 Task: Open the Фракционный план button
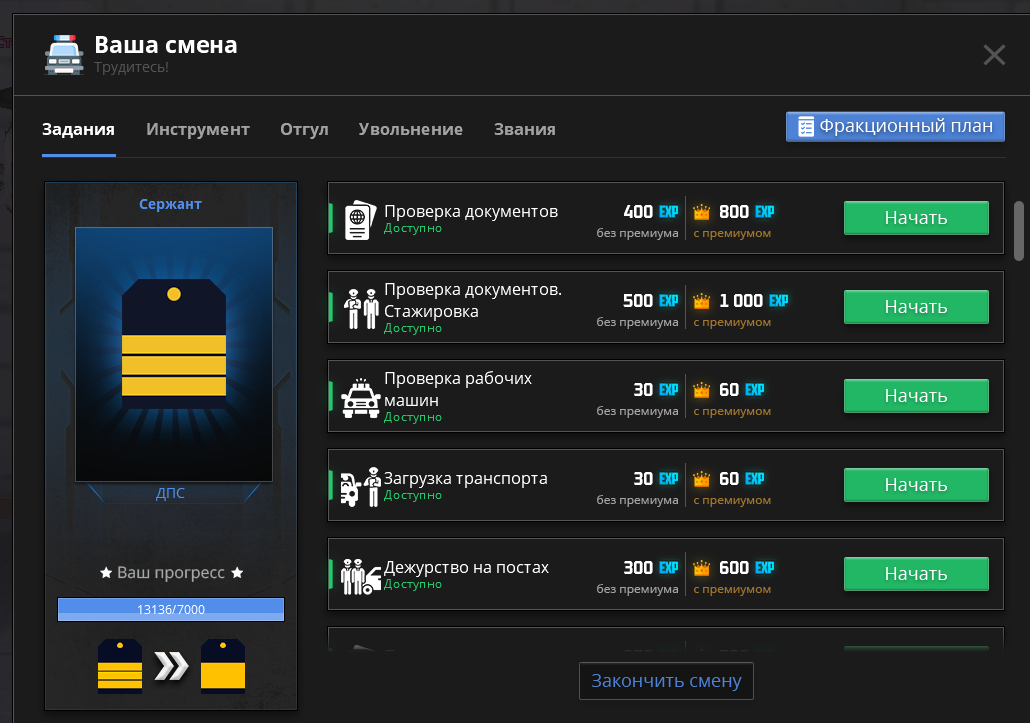pos(895,126)
